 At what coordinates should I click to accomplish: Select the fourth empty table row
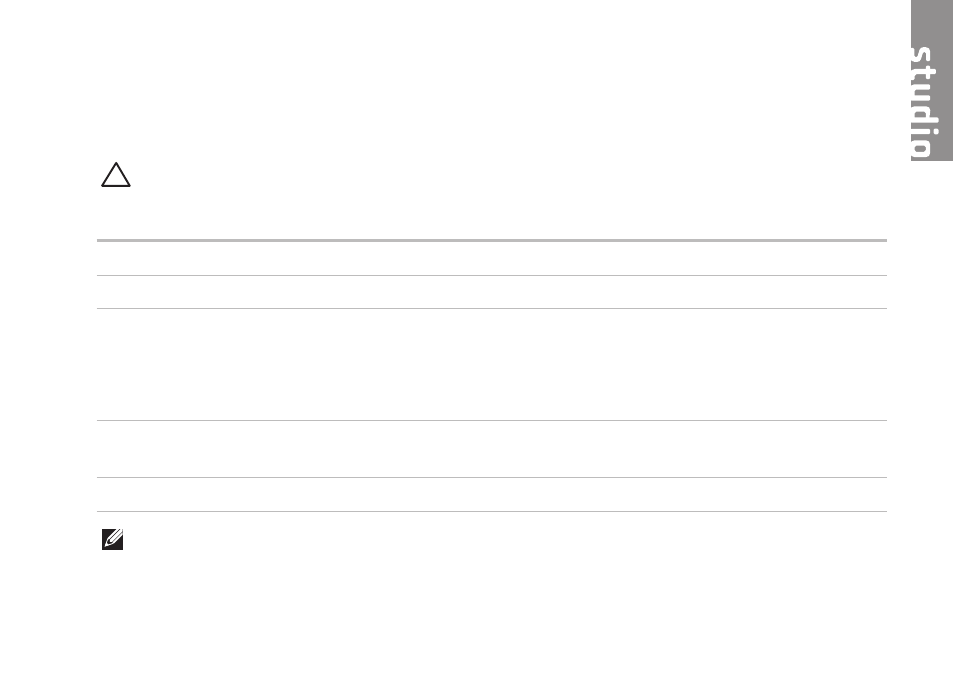pos(492,449)
